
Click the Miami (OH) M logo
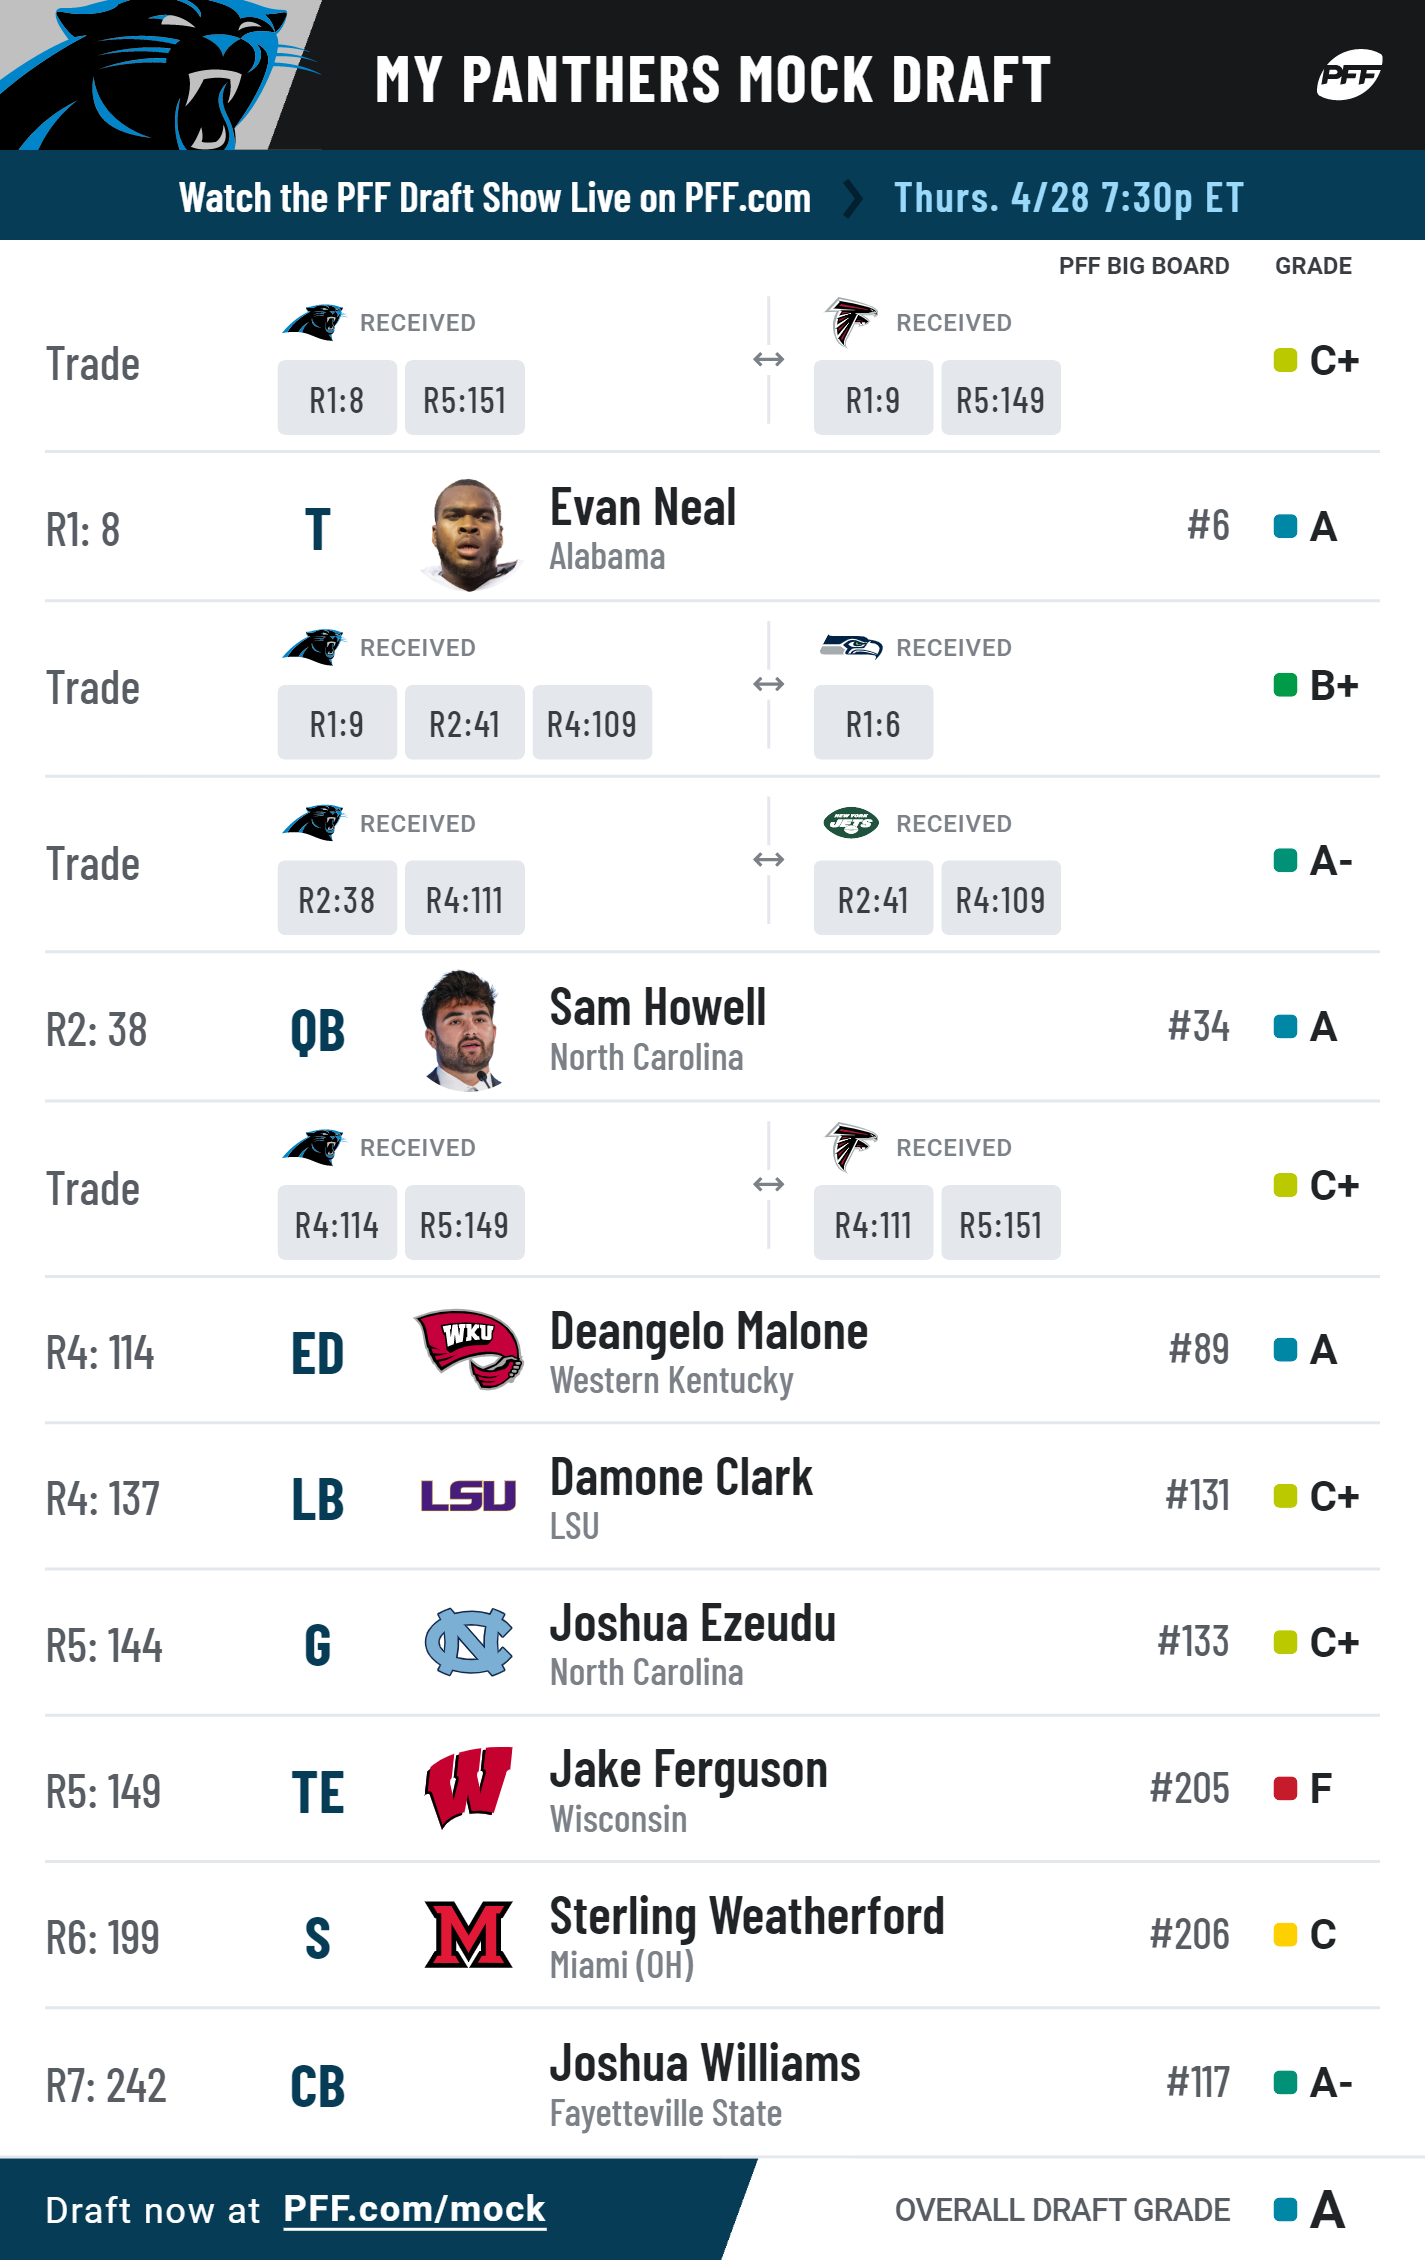(468, 1935)
